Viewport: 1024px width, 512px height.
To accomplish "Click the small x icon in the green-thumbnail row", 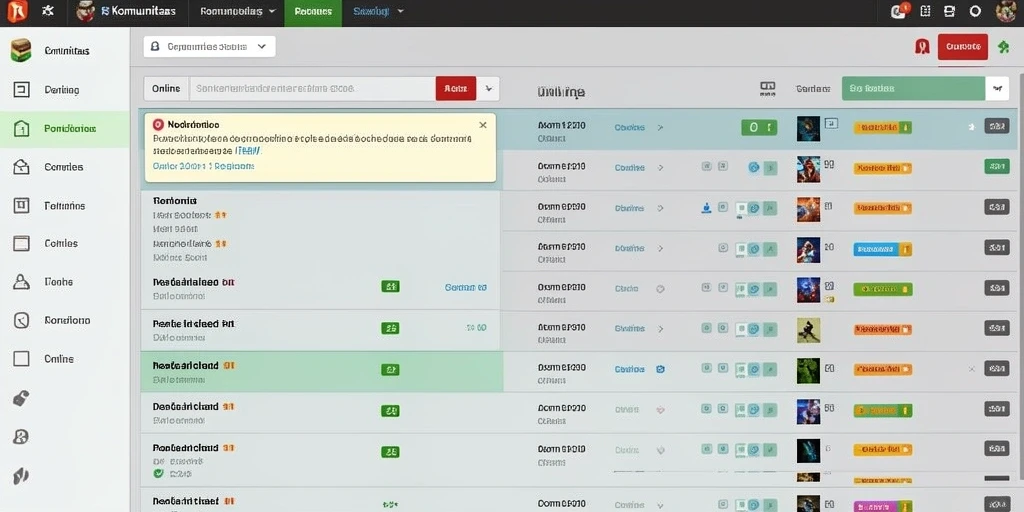I will point(971,369).
